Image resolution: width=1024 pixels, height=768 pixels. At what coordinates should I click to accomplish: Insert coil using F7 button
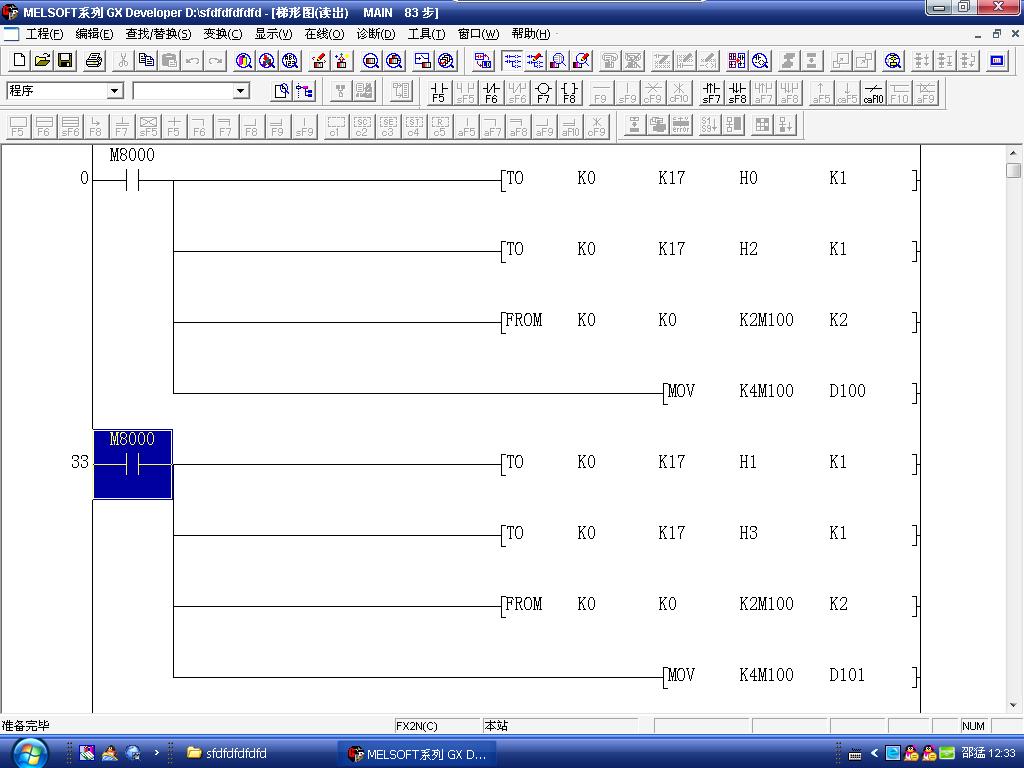point(543,93)
